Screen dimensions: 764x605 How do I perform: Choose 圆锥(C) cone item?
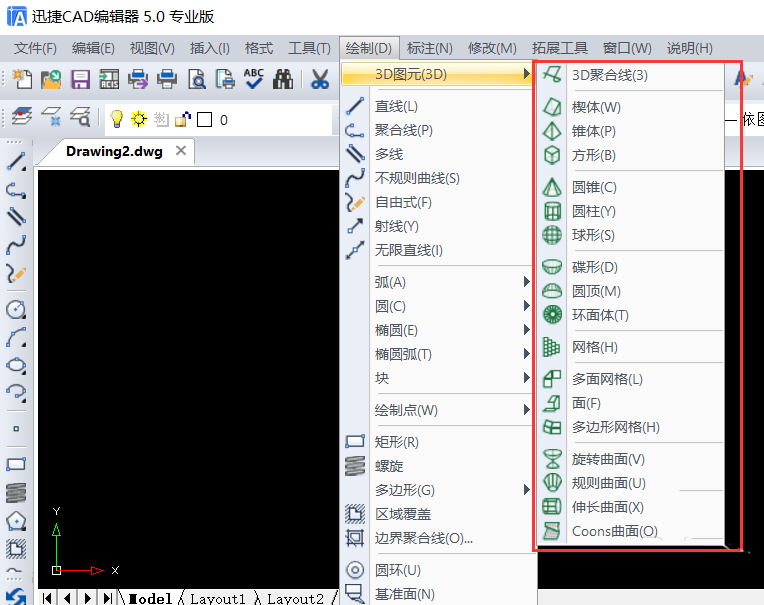pos(630,187)
